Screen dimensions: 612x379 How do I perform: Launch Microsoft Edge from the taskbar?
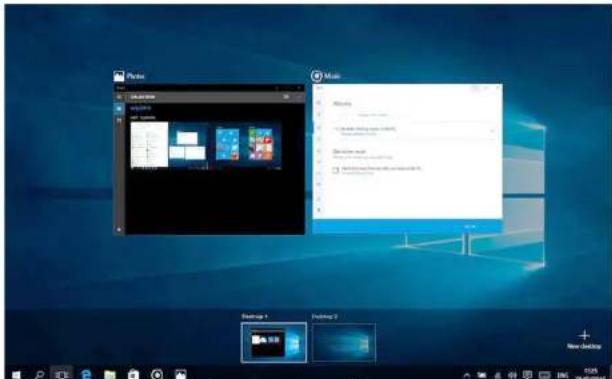pyautogui.click(x=85, y=374)
